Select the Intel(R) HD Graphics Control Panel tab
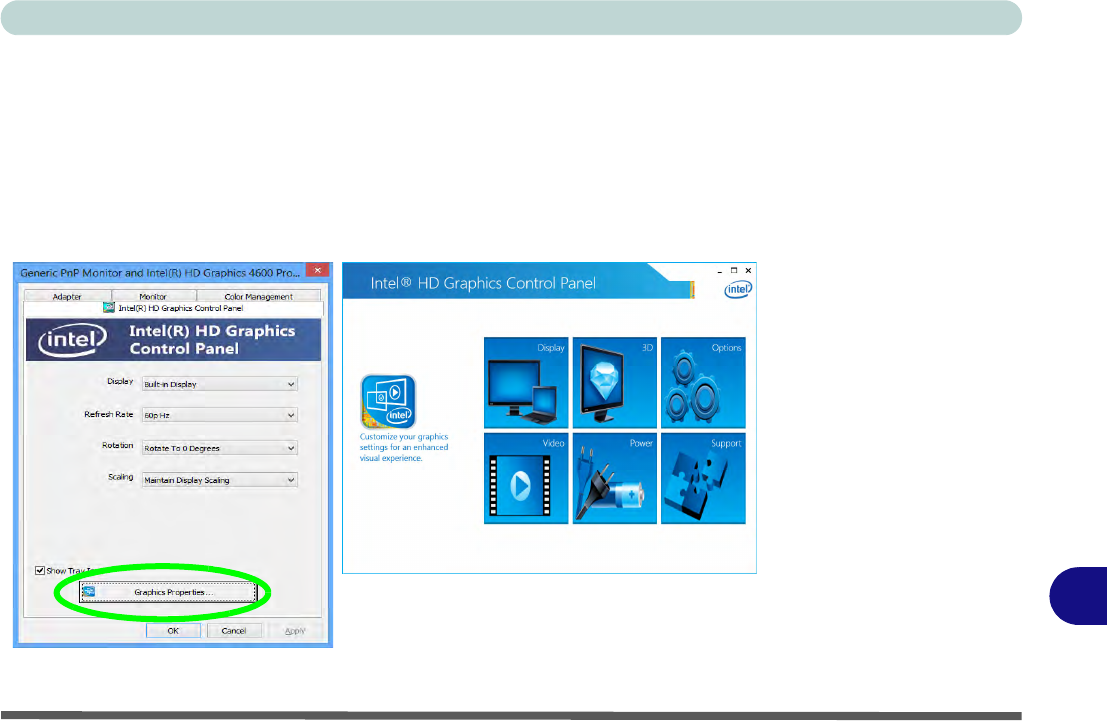Image resolution: width=1107 pixels, height=721 pixels. [x=174, y=308]
